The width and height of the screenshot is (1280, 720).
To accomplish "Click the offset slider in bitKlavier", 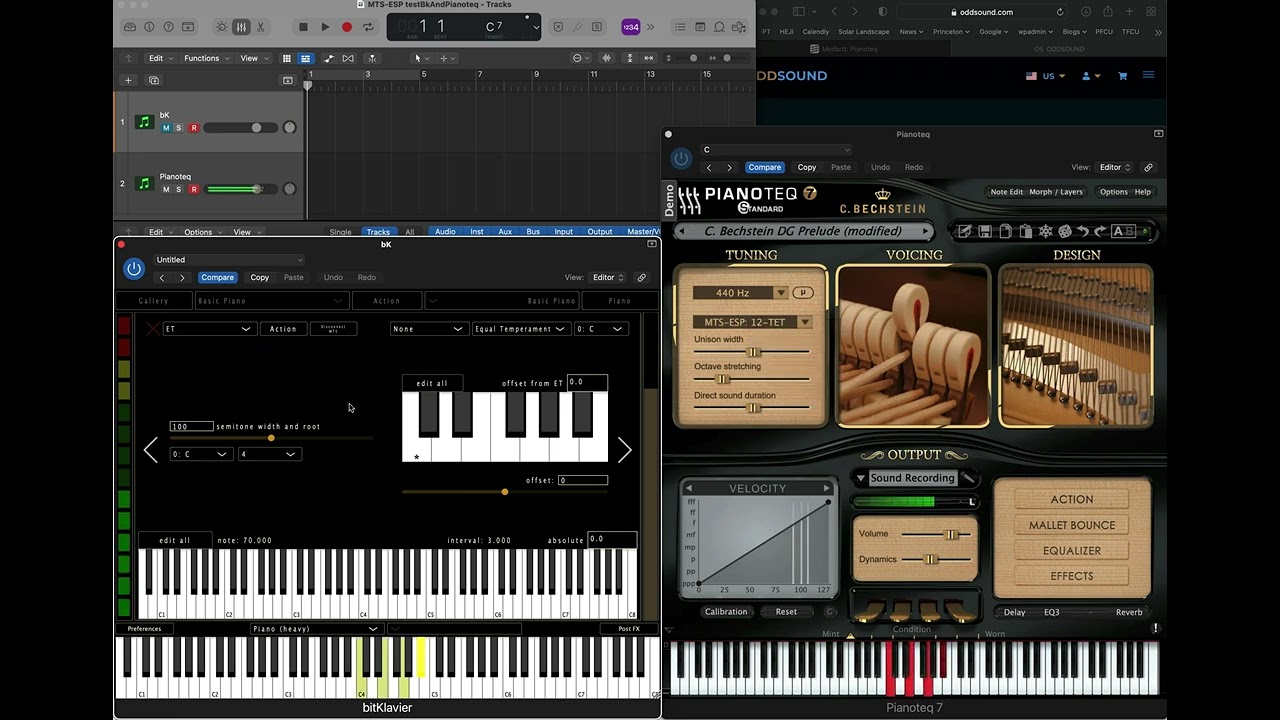I will tap(504, 491).
